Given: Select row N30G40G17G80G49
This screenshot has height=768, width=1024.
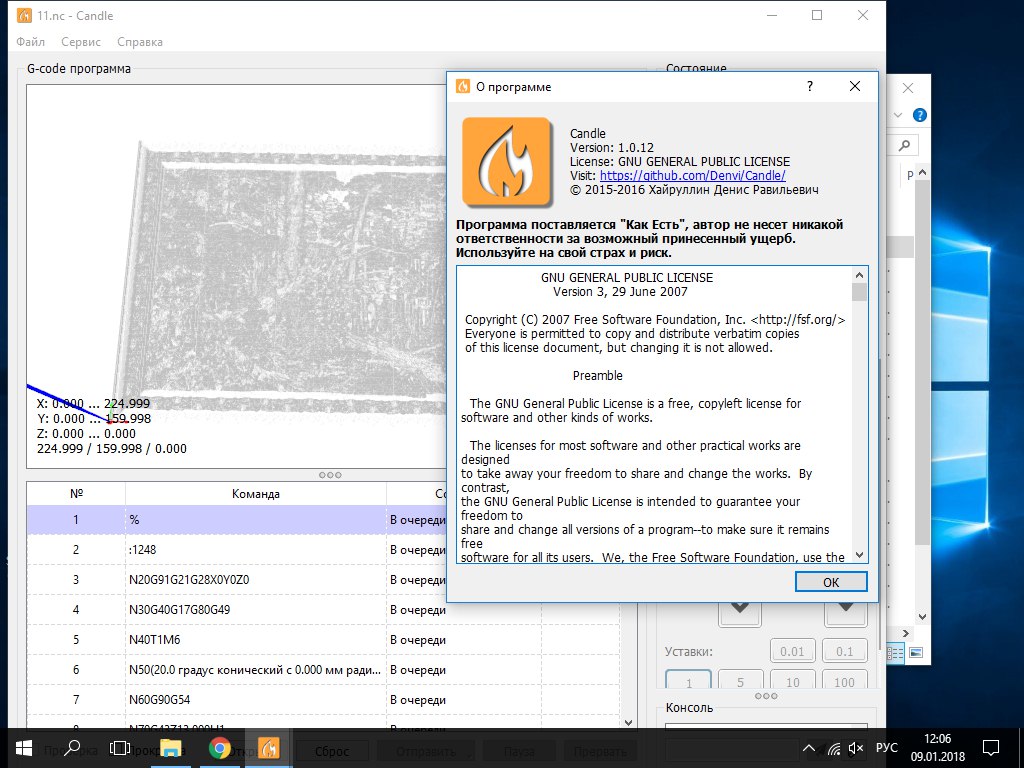Looking at the screenshot, I should click(x=323, y=610).
